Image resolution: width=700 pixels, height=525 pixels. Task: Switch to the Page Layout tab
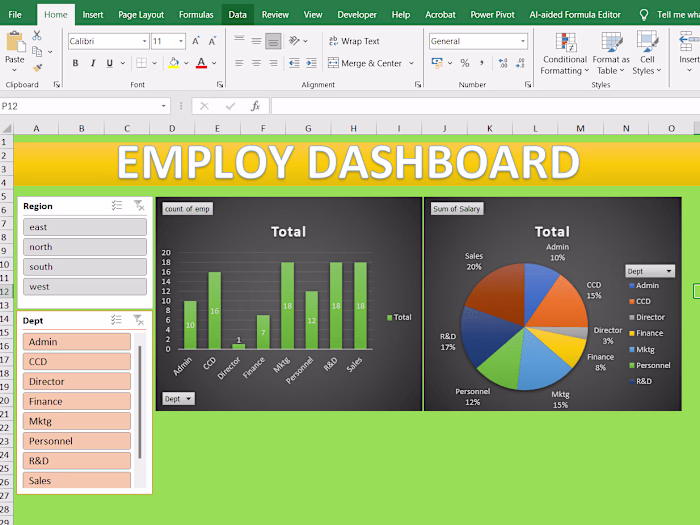141,15
